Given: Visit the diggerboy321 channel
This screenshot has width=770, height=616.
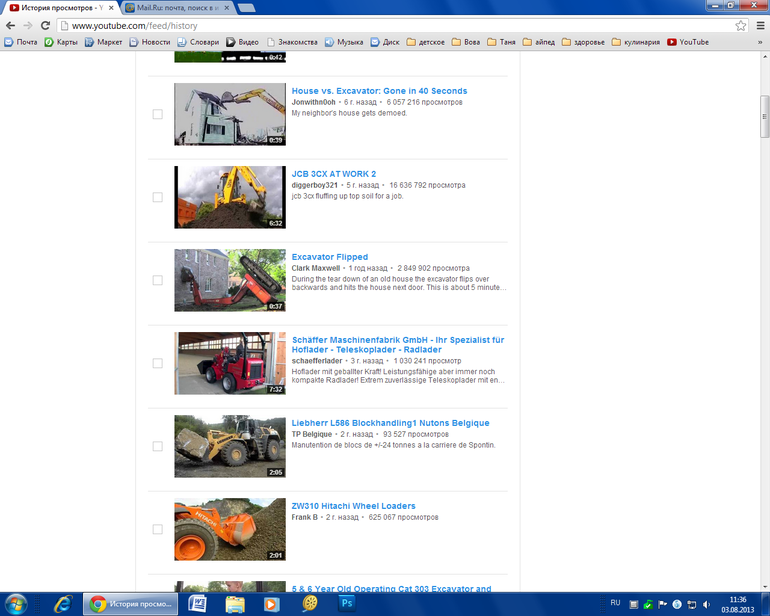Looking at the screenshot, I should click(315, 185).
